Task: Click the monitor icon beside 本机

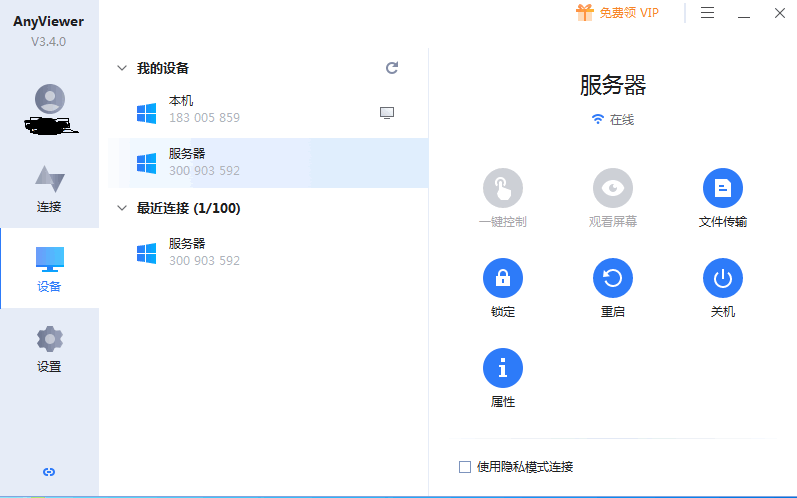Action: point(387,113)
